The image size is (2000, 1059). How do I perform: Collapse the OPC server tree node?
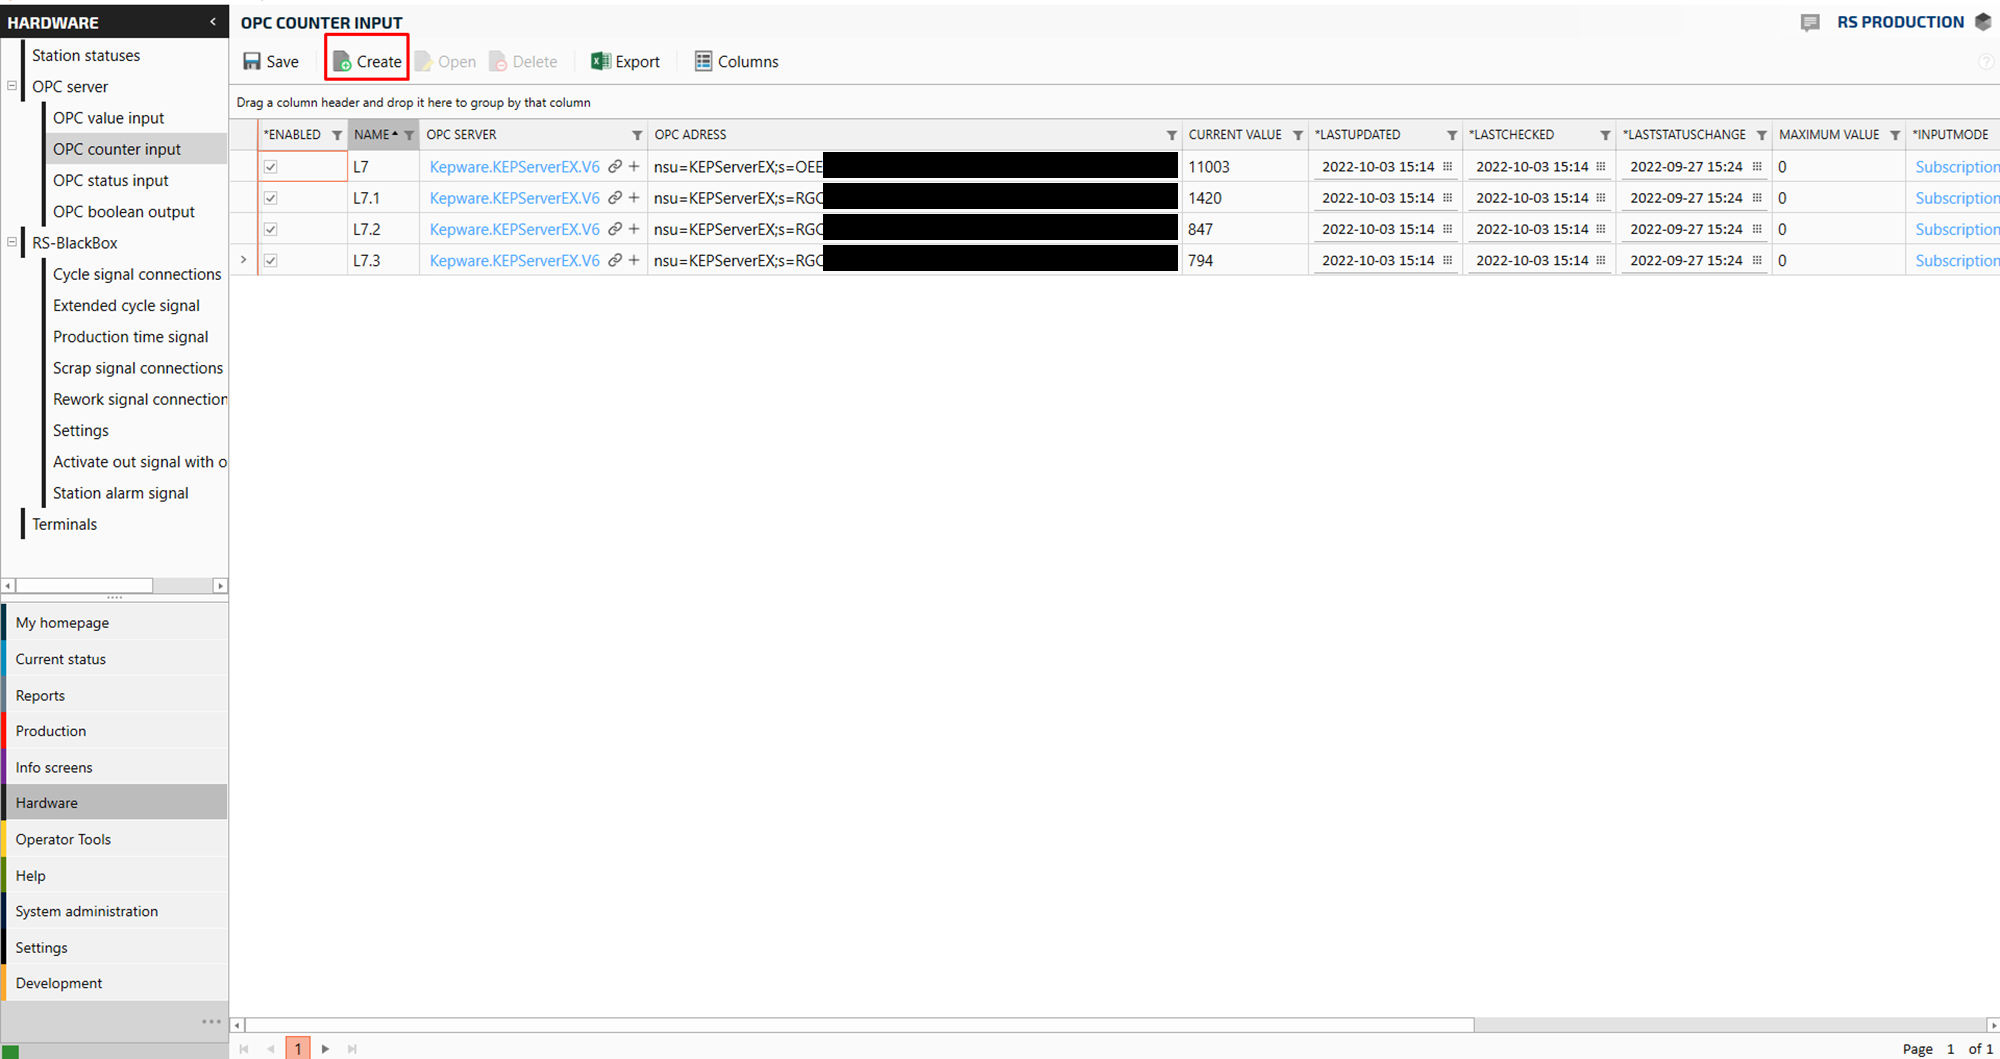coord(12,86)
